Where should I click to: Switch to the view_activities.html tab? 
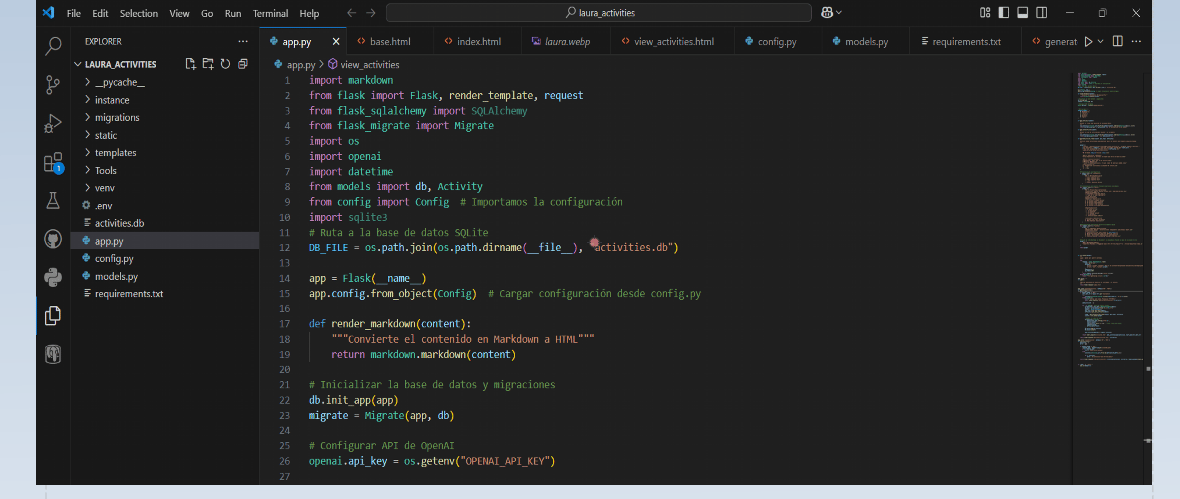pyautogui.click(x=674, y=41)
